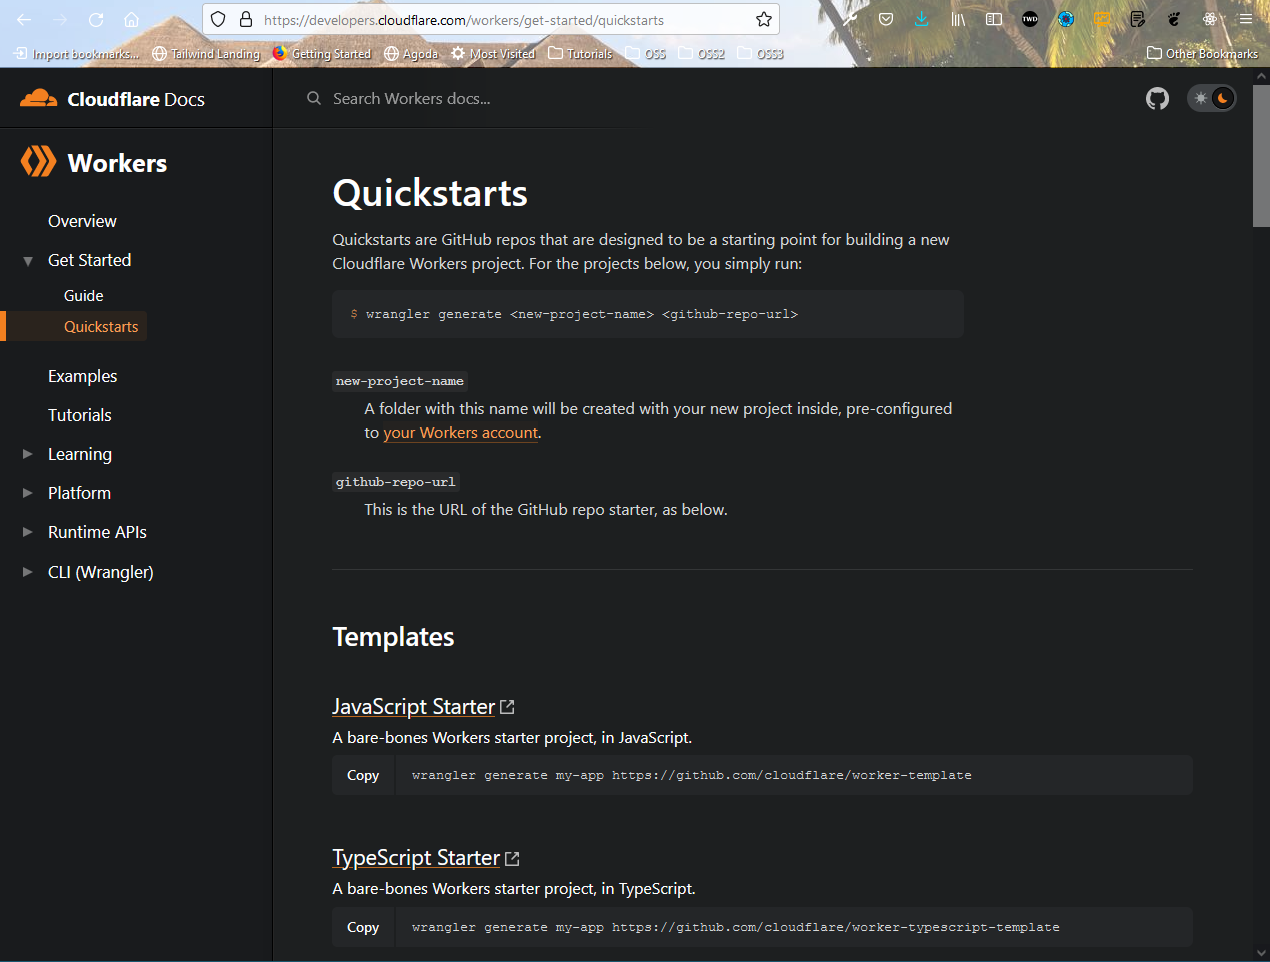This screenshot has width=1270, height=962.
Task: Select the Quickstarts sidebar item
Action: (101, 326)
